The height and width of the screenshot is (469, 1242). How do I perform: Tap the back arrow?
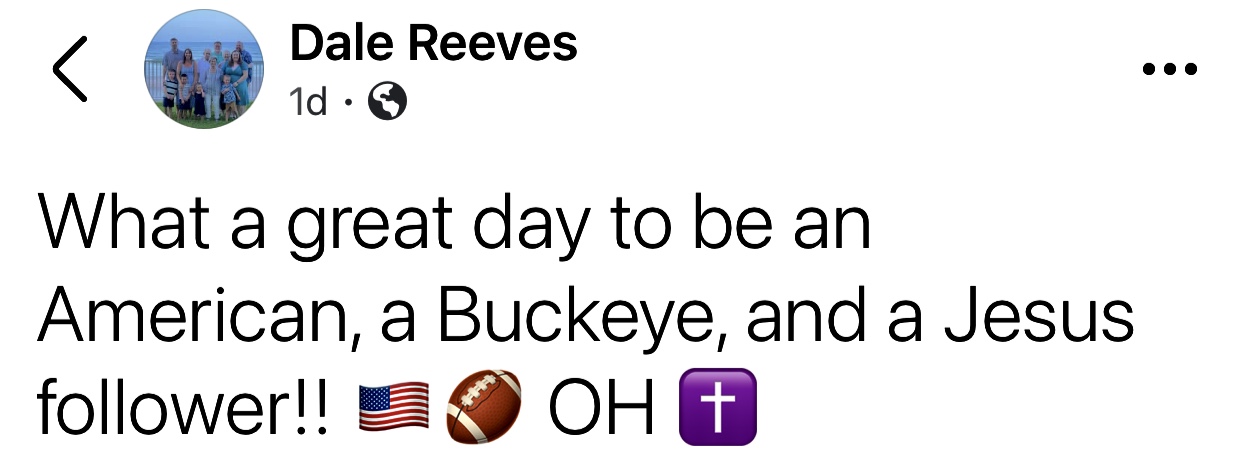(x=69, y=70)
